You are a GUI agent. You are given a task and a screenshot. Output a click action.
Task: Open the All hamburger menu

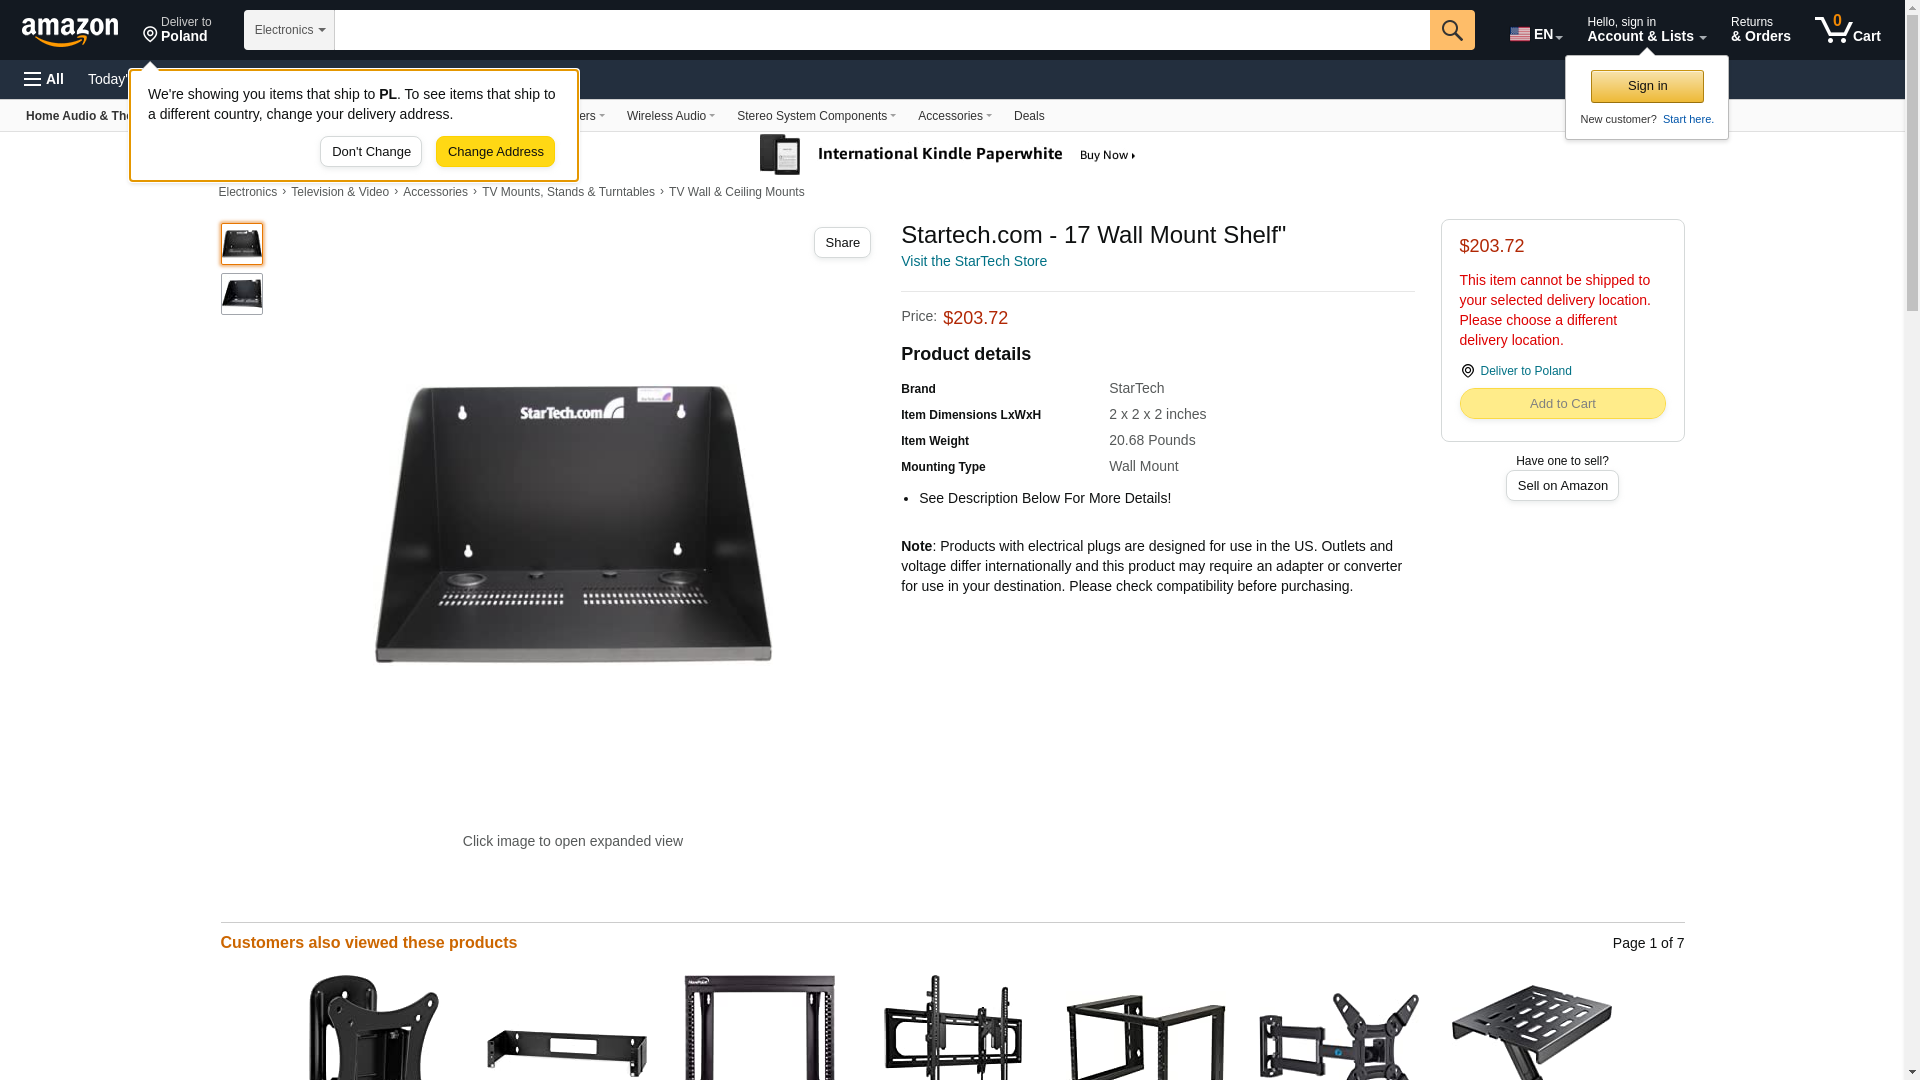[44, 79]
